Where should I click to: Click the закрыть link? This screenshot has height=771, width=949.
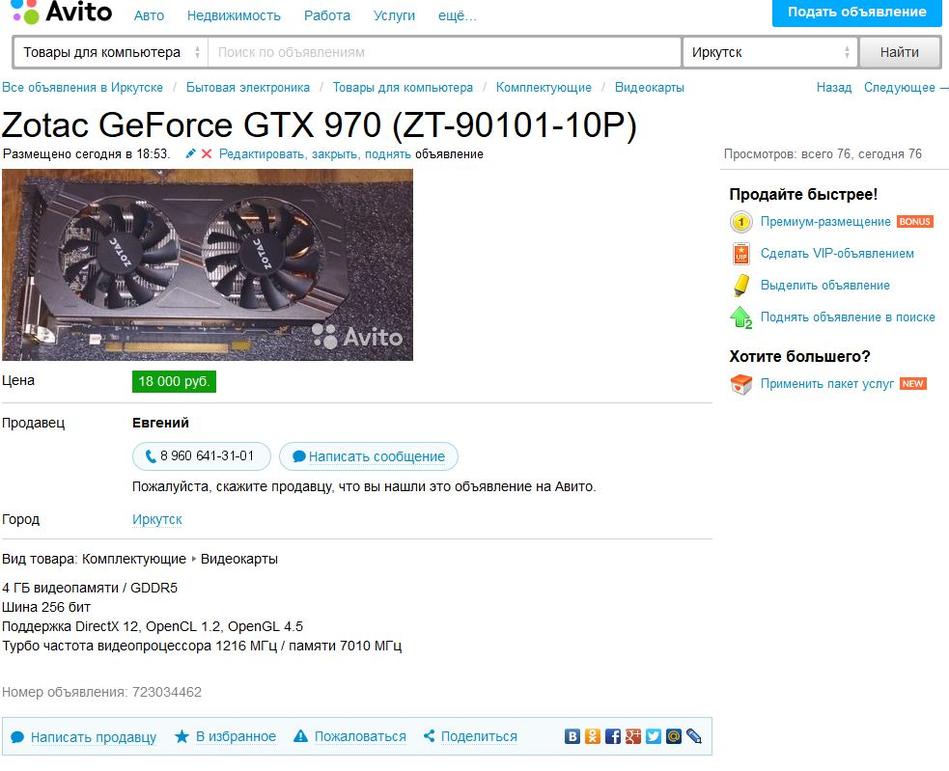click(x=336, y=154)
